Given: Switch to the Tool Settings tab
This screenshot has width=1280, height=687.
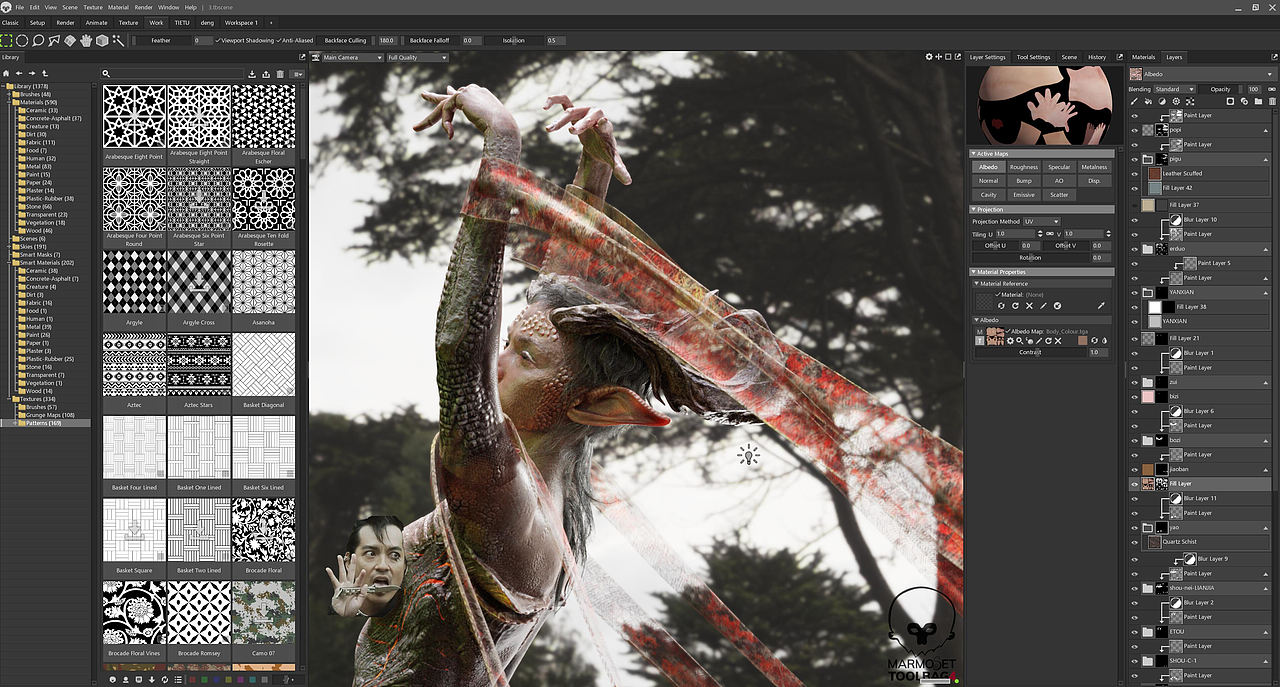Looking at the screenshot, I should [1033, 57].
